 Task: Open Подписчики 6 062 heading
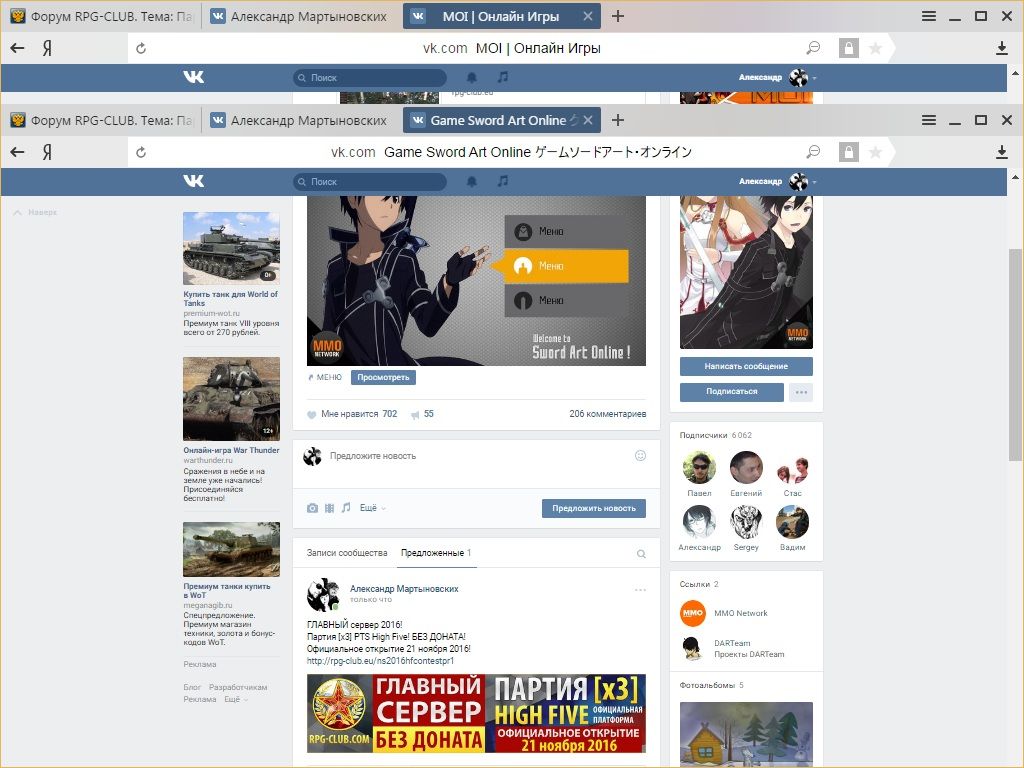pyautogui.click(x=716, y=435)
